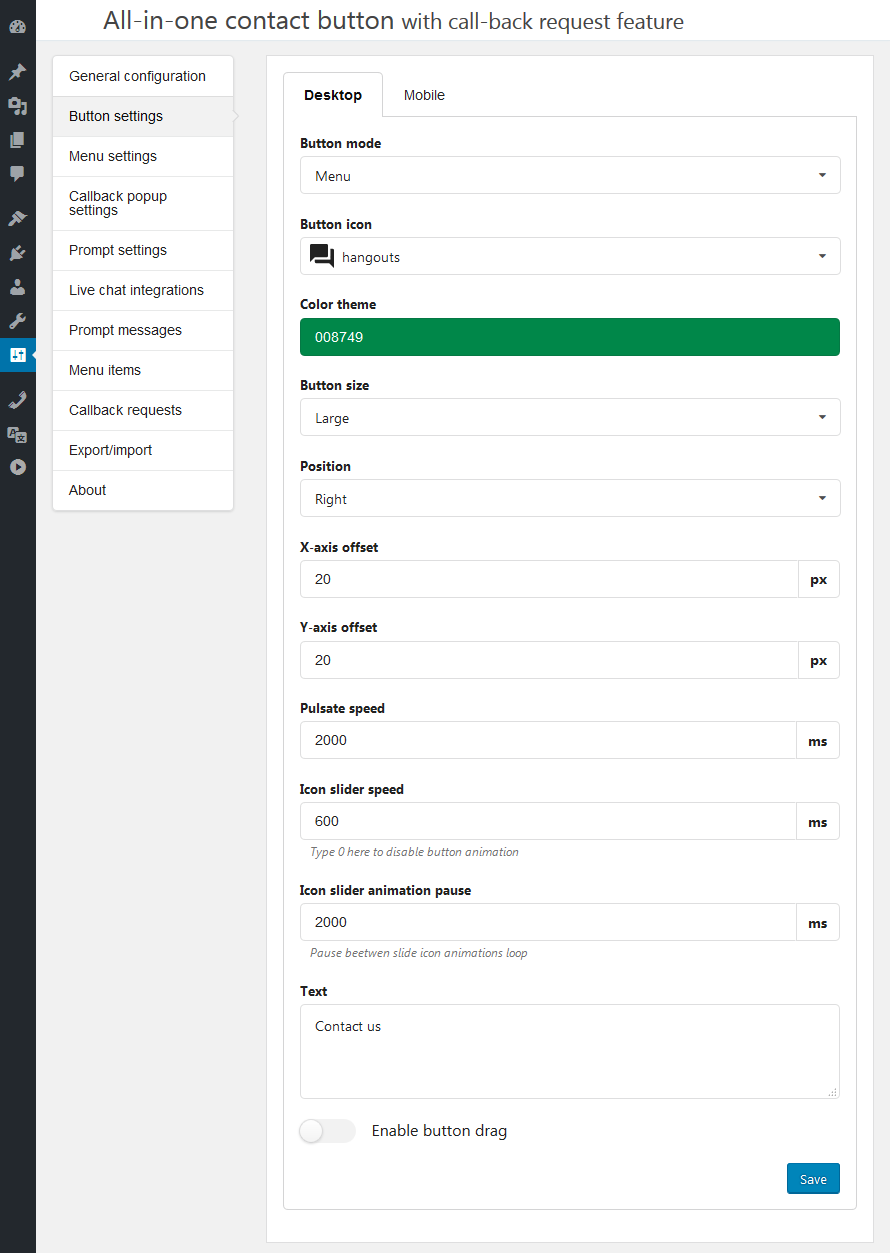This screenshot has width=890, height=1253.
Task: Toggle the Enable button drag switch
Action: tap(328, 1131)
